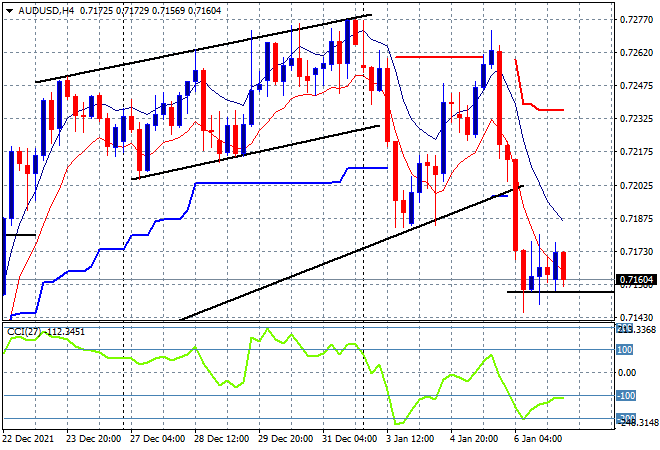Screen dimensions: 660x450
Task: Click the 22 Dec 2021 date label
Action: tap(29, 439)
